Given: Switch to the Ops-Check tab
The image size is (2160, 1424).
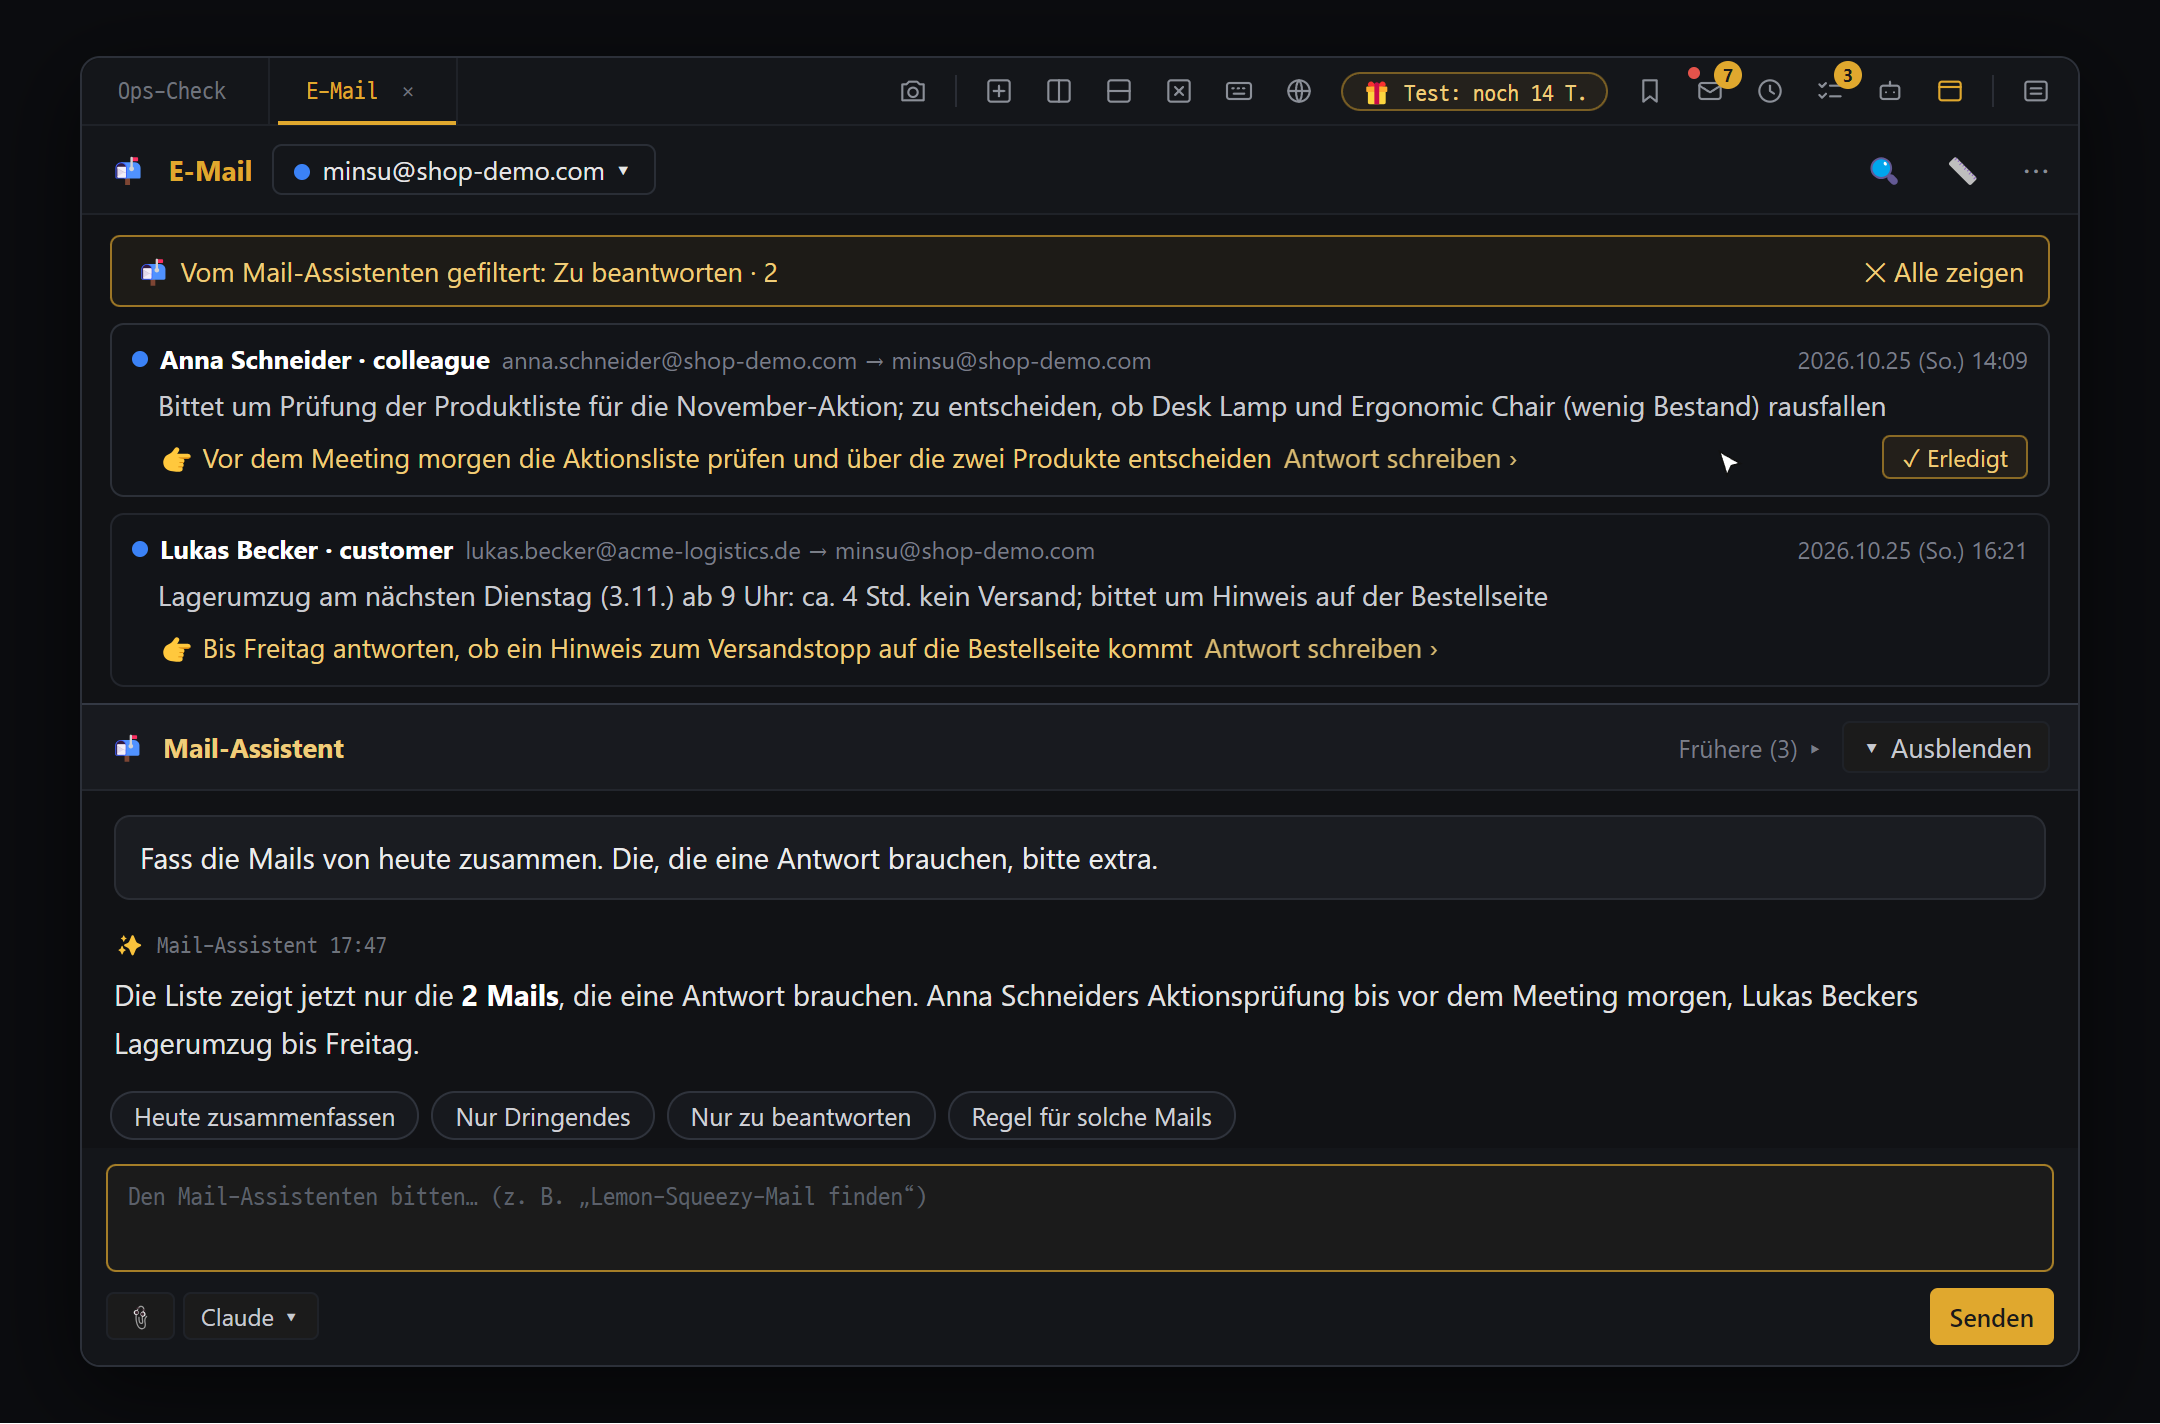Looking at the screenshot, I should [x=172, y=91].
